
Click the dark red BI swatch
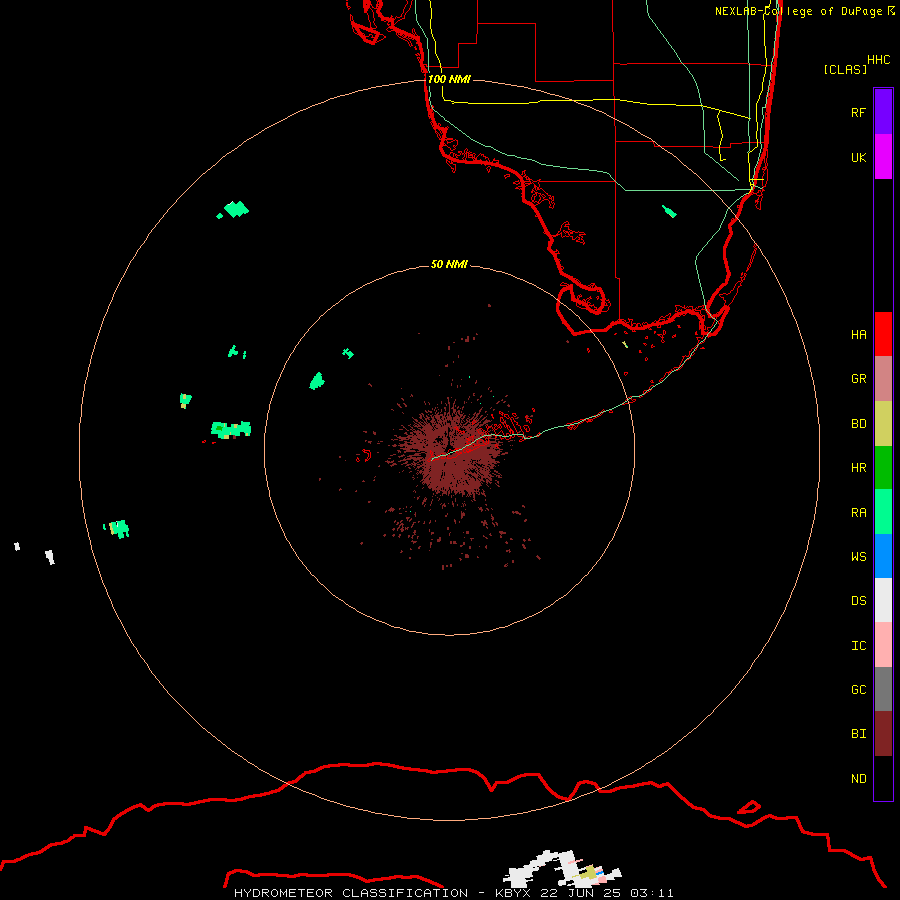(883, 734)
